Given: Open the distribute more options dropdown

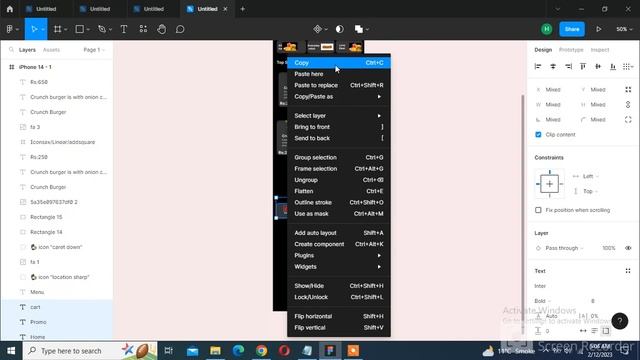Looking at the screenshot, I should coord(628,67).
